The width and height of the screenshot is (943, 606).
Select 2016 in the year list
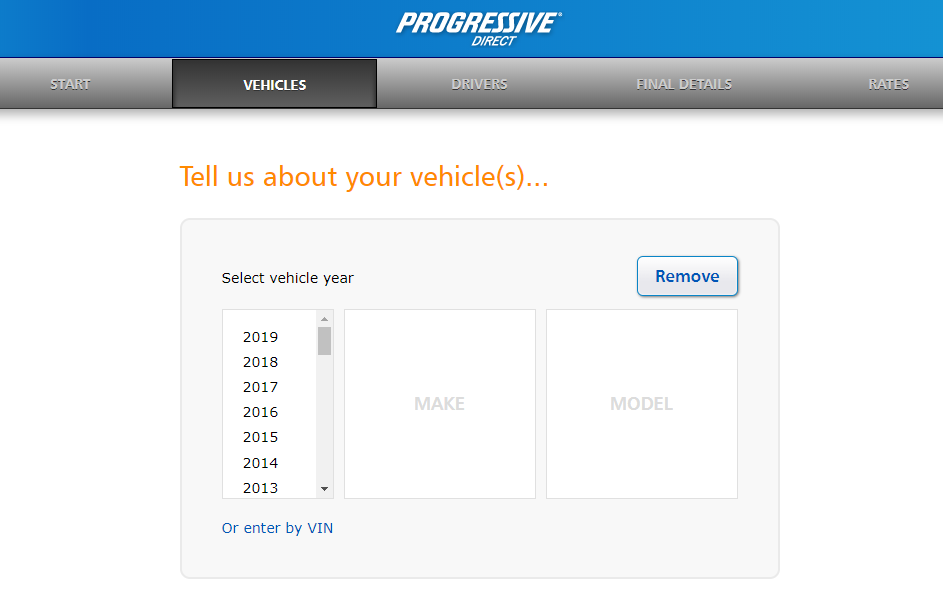point(260,412)
